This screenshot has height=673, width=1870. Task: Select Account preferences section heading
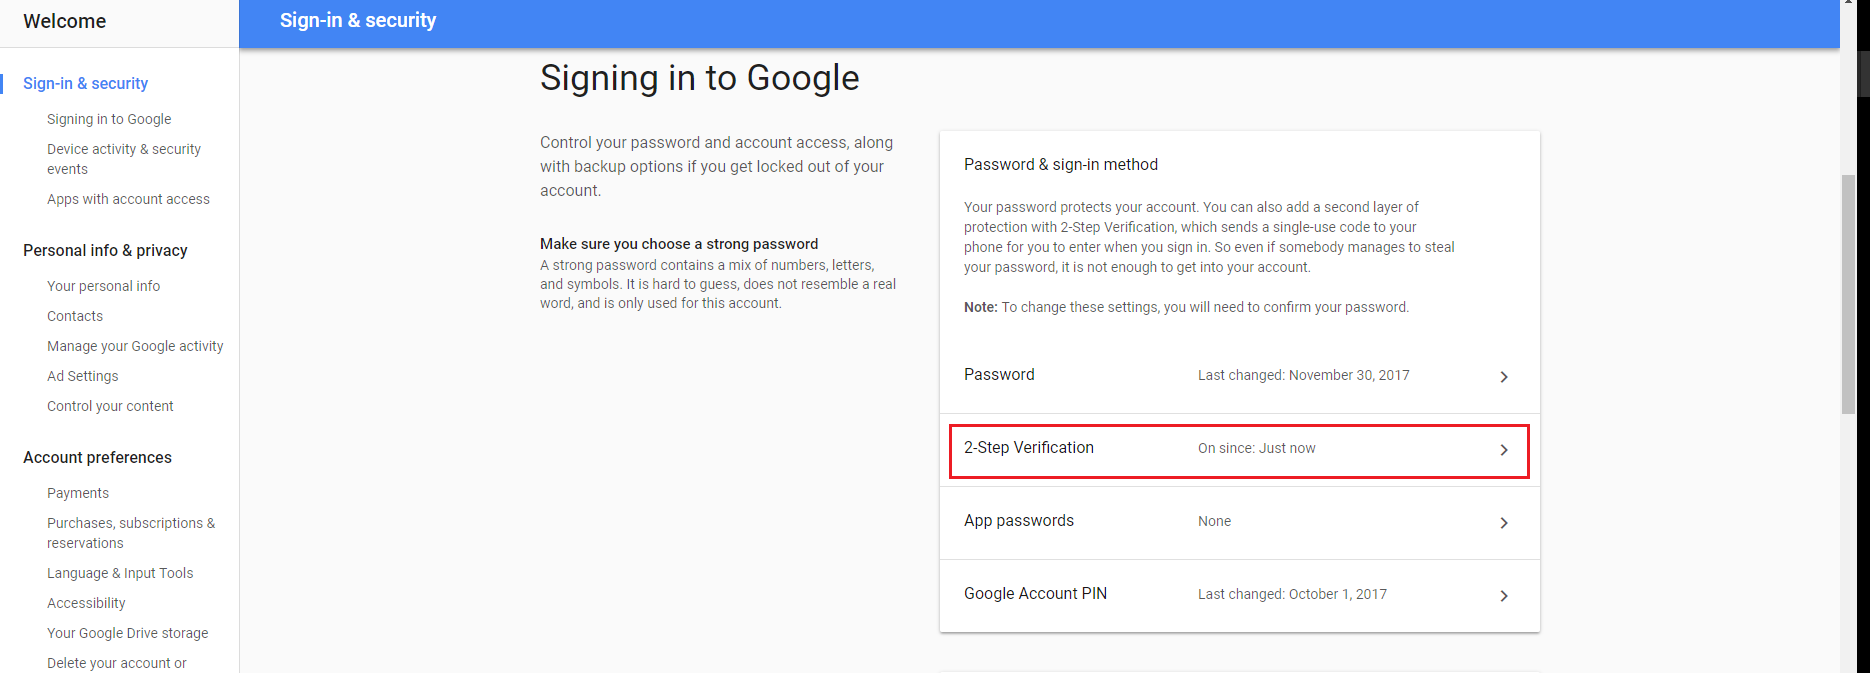click(97, 457)
